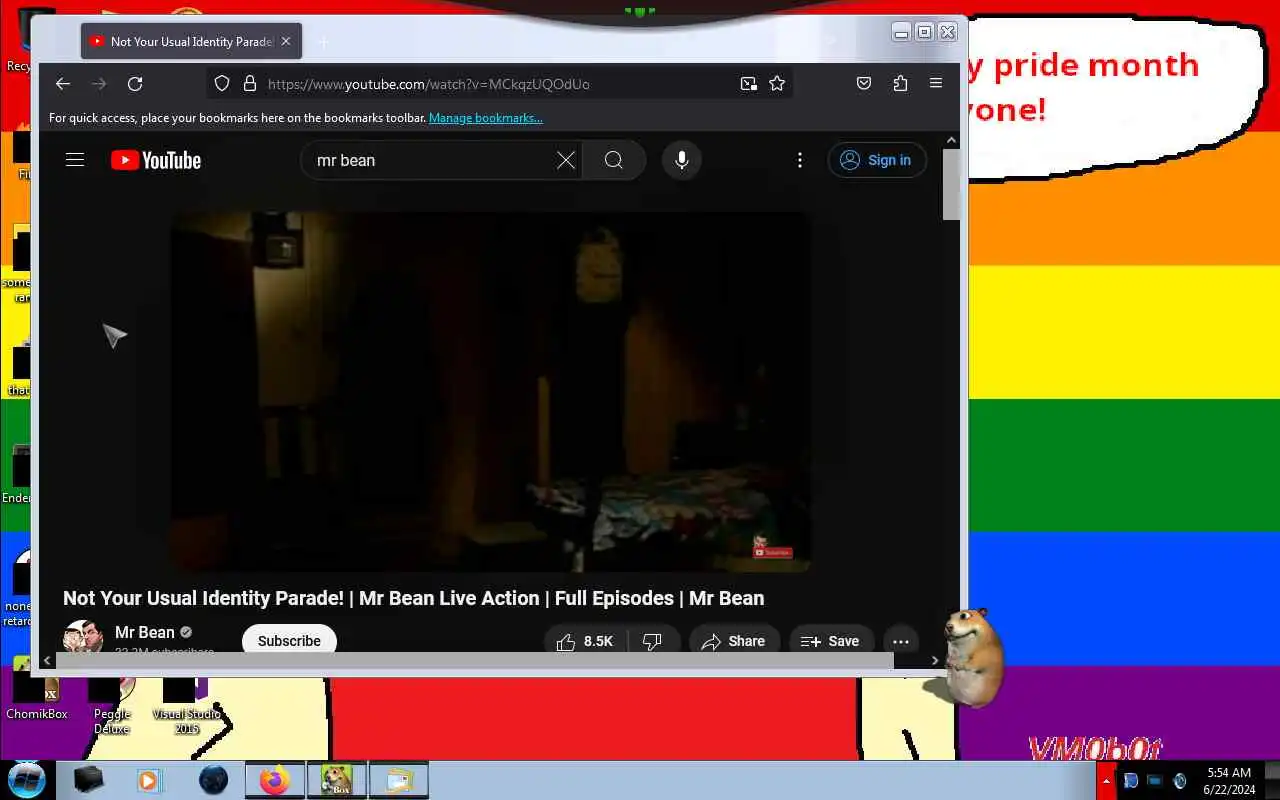Open the file explorer taskbar button
The image size is (1280, 800).
[399, 779]
